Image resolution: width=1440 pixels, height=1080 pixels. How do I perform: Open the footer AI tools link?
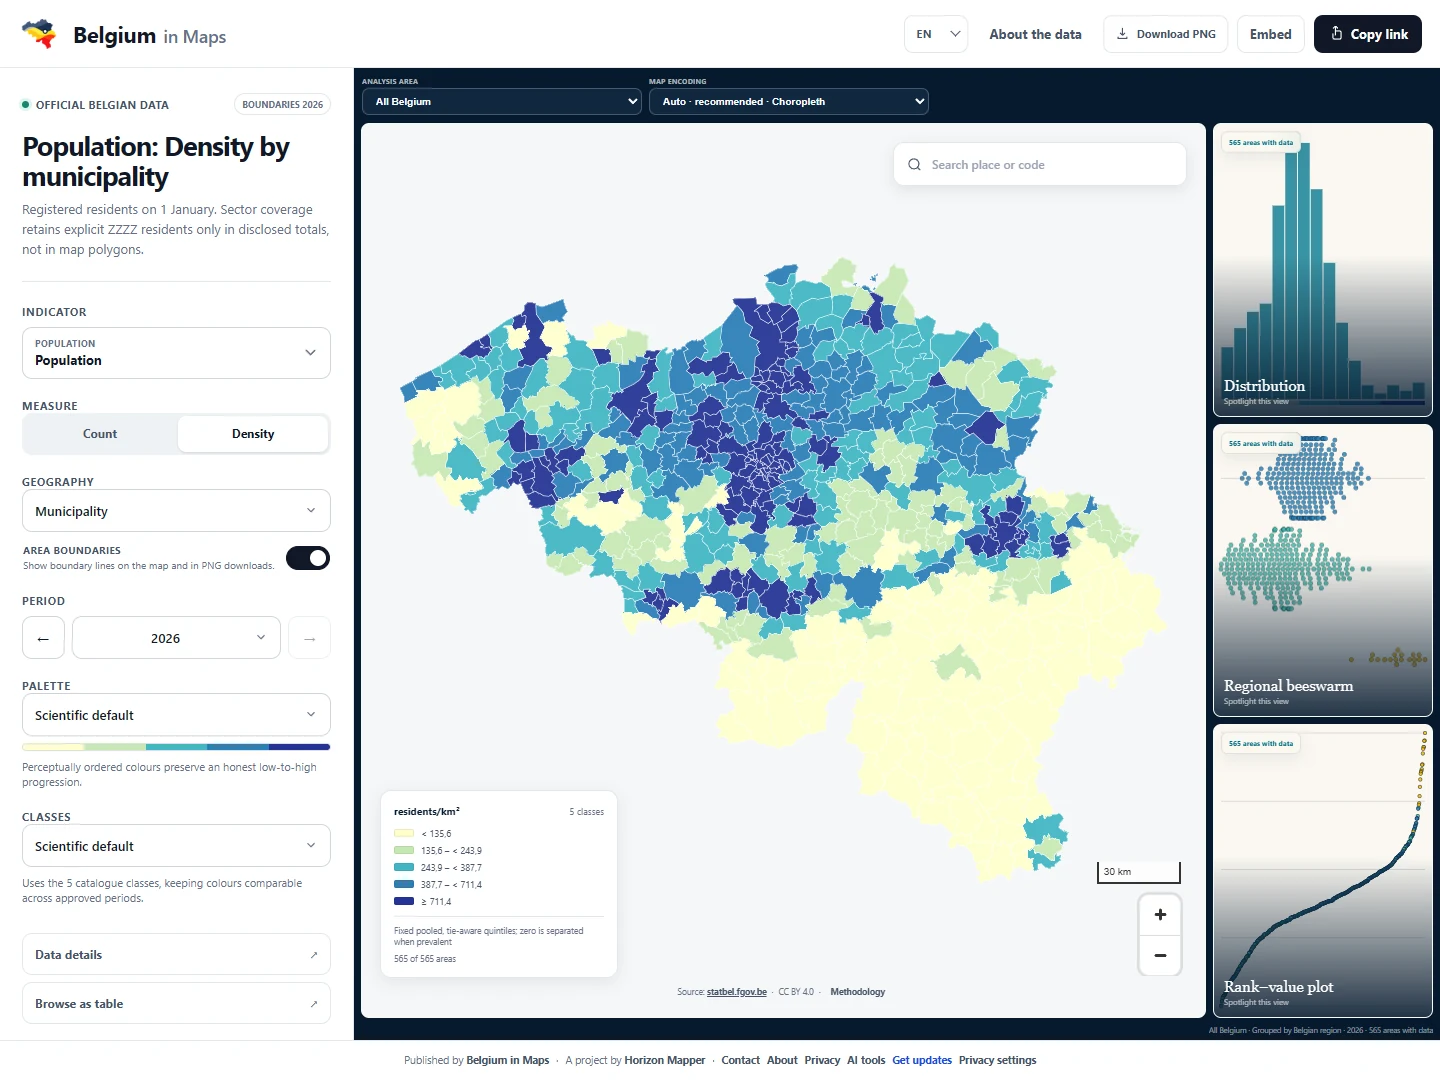(x=866, y=1060)
